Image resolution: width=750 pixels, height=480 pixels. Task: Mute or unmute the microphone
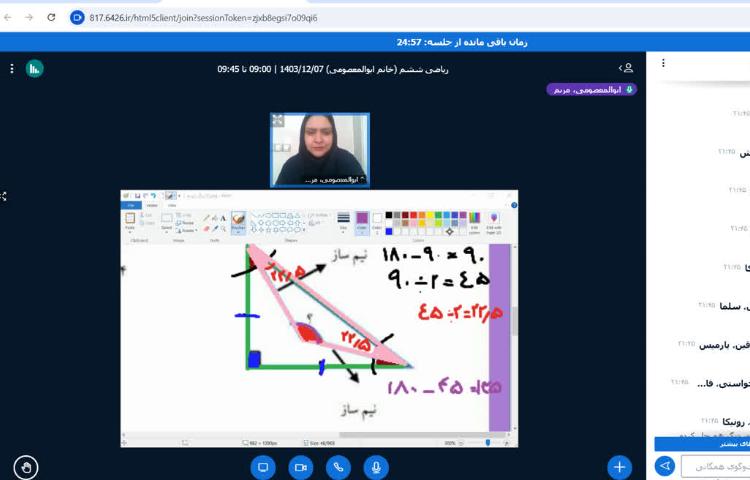point(376,466)
